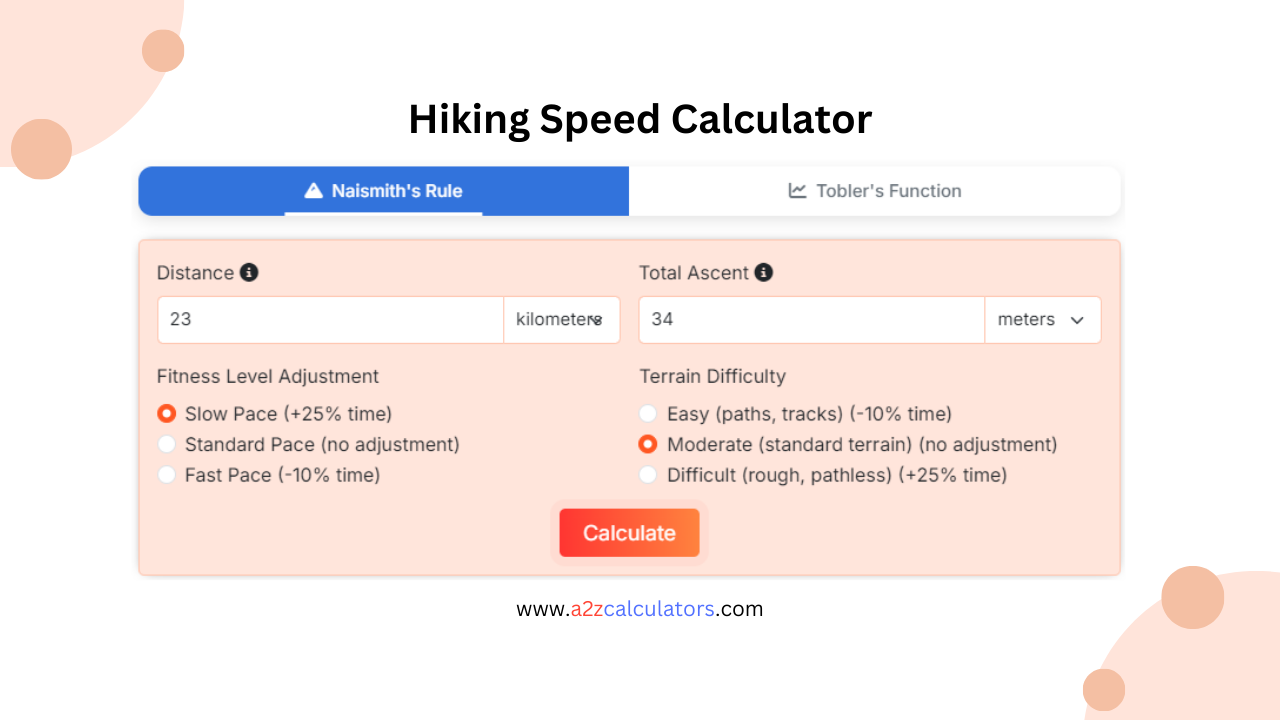Click the active tab underline indicator

click(x=383, y=212)
